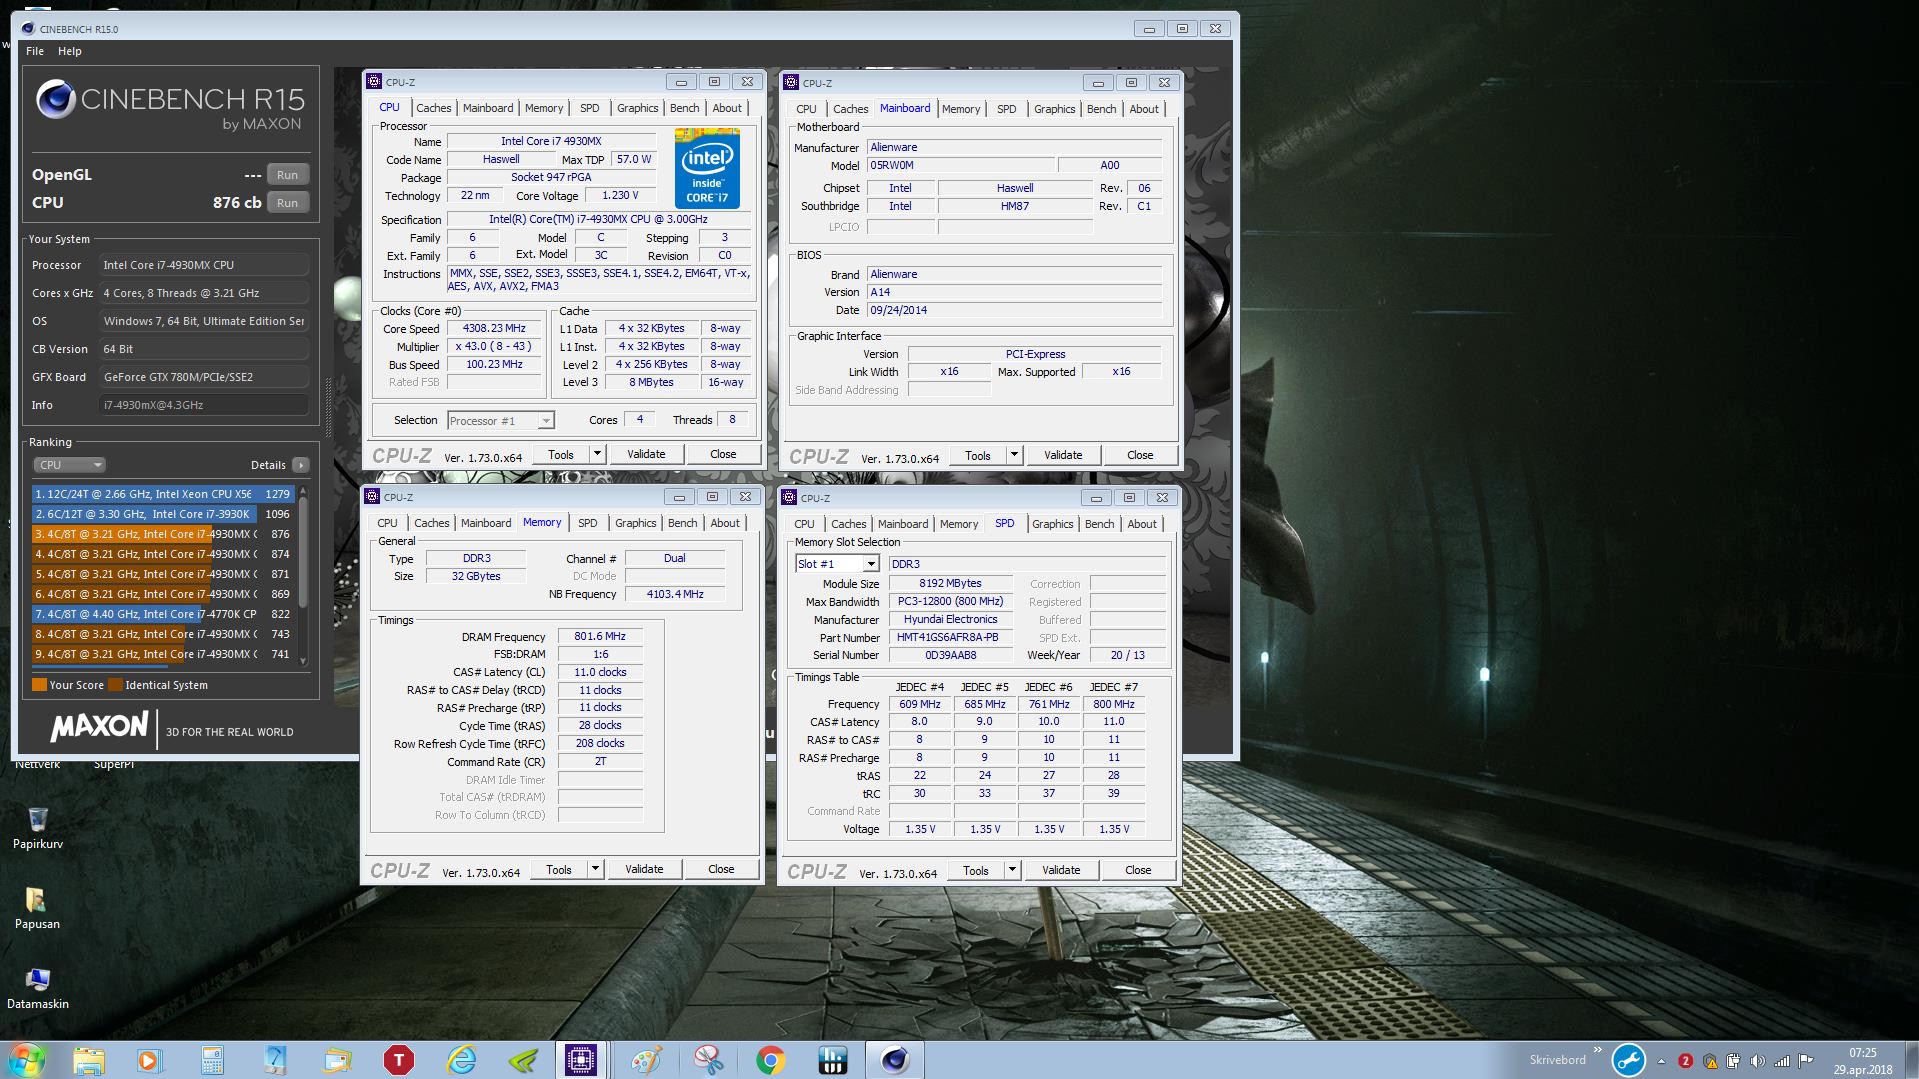Open the Windows Start menu
The image size is (1919, 1079).
27,1060
